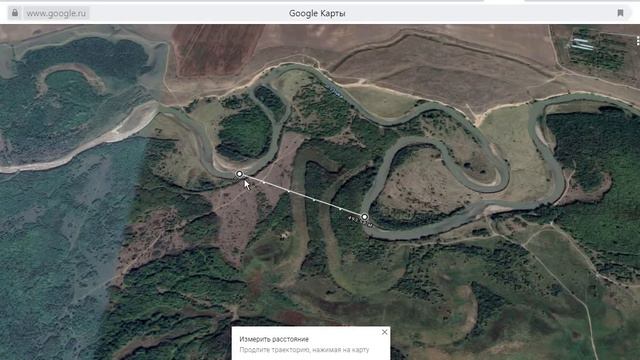Select the measurement start point on the river

(x=240, y=174)
